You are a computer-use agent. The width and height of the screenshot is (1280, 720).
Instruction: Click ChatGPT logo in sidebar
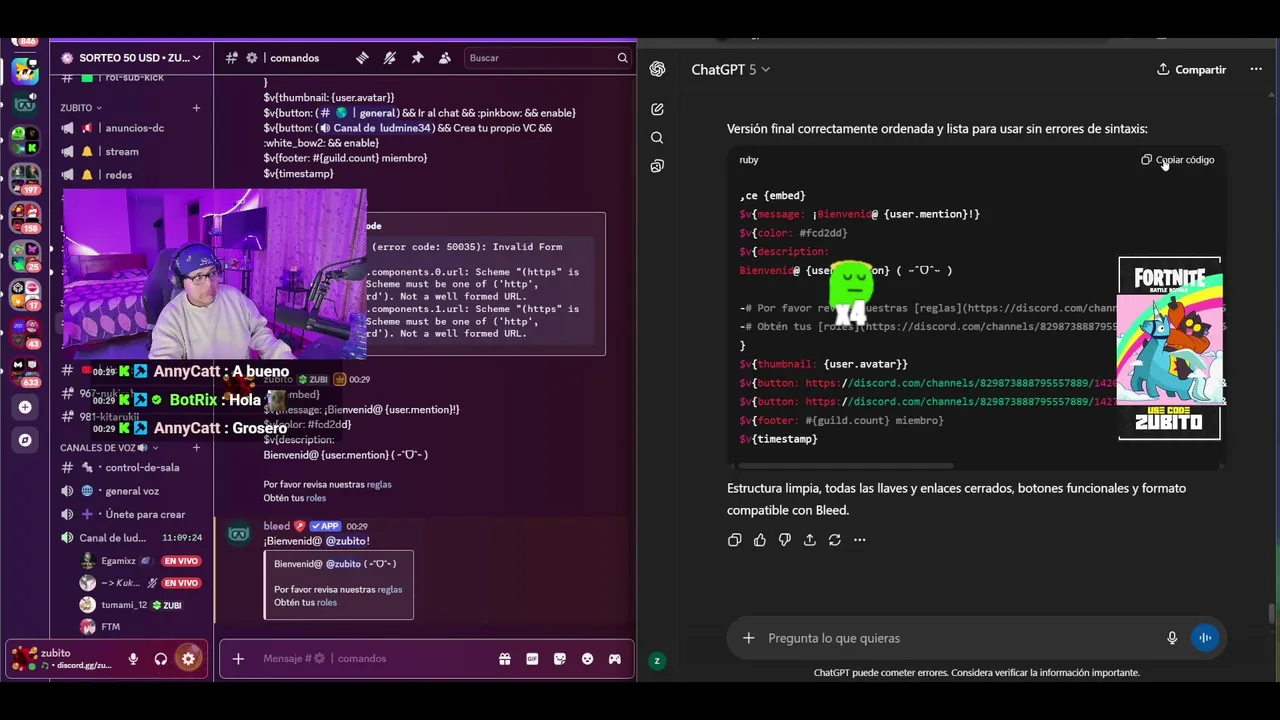tap(657, 69)
